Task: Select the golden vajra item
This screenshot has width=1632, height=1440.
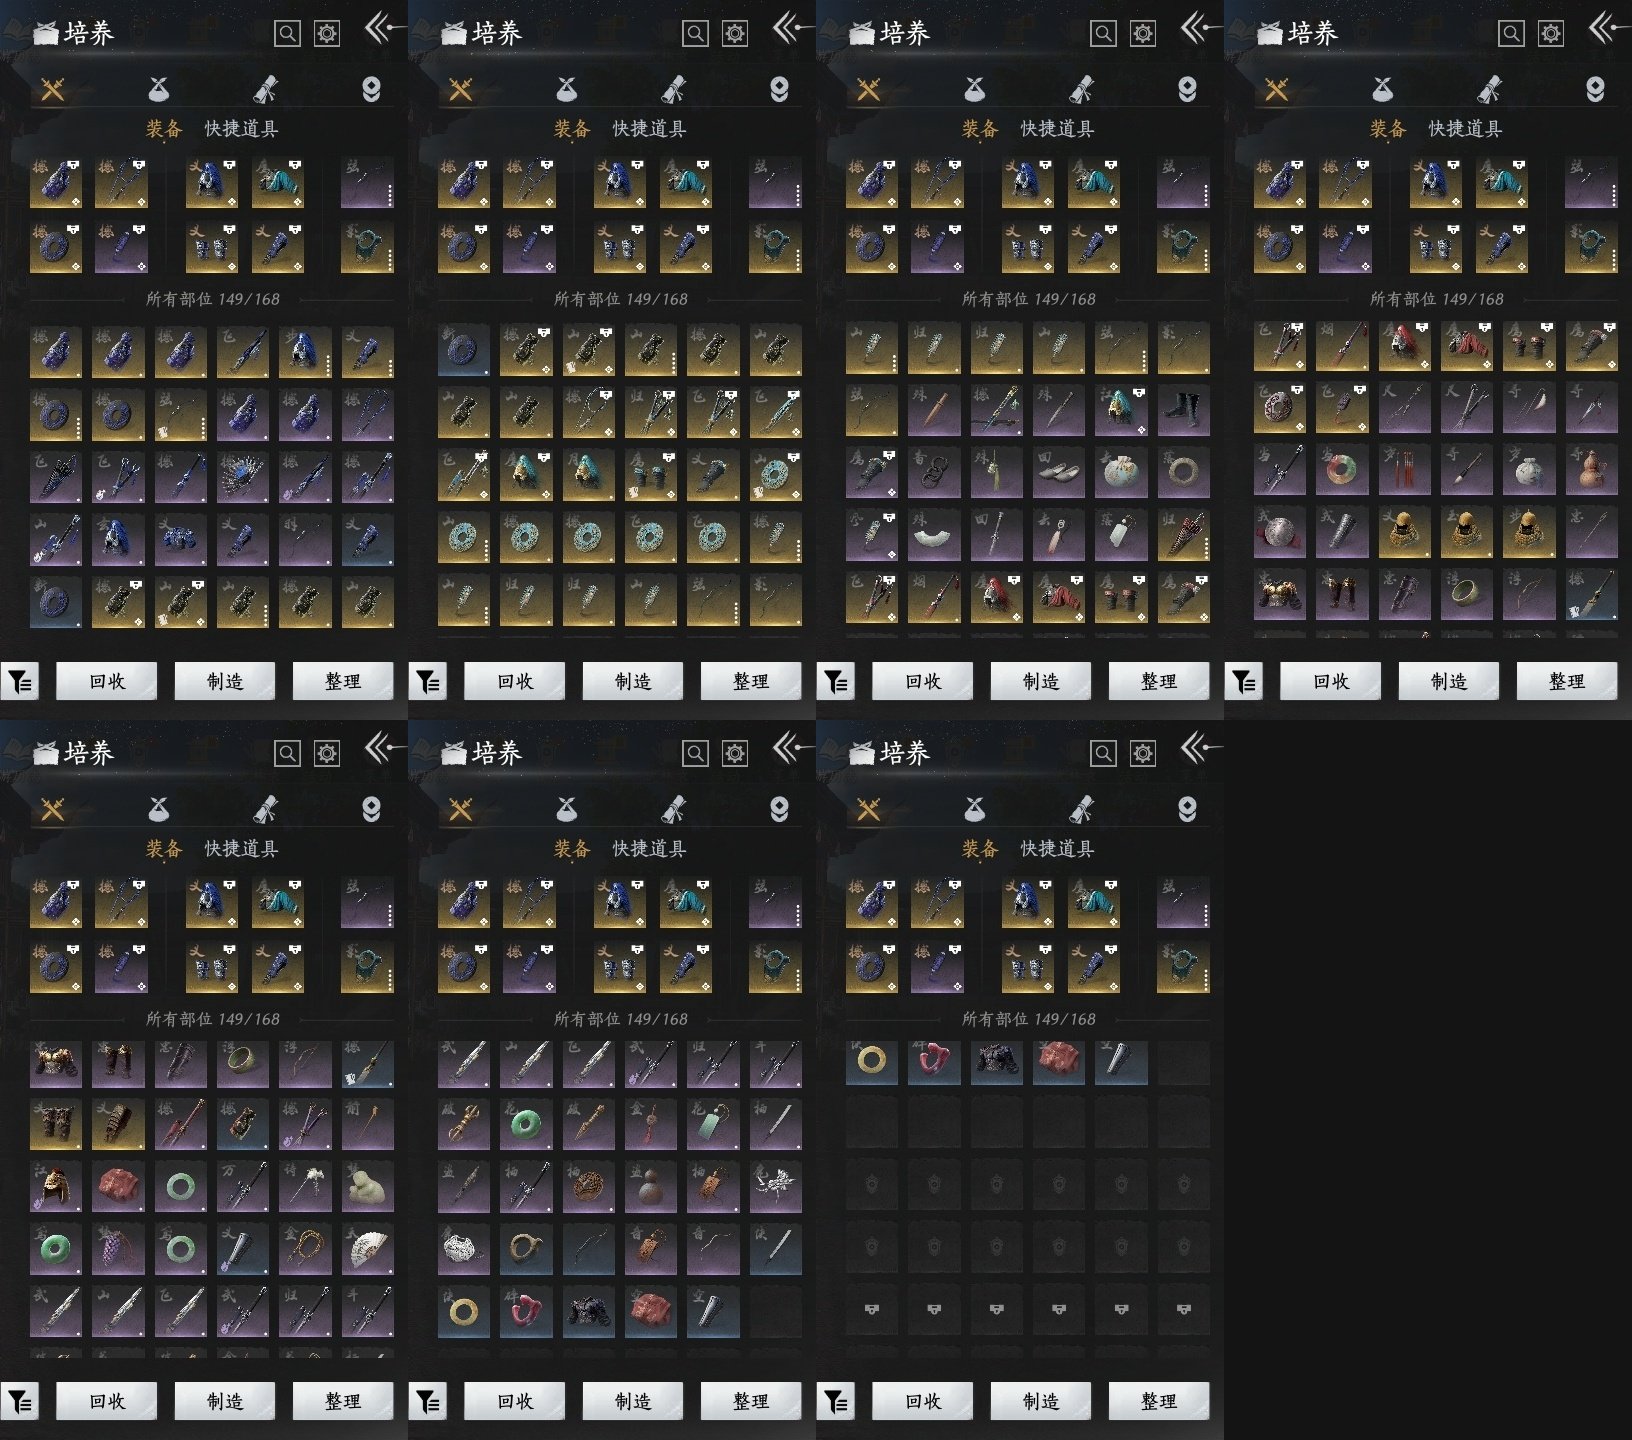Action: 463,1125
